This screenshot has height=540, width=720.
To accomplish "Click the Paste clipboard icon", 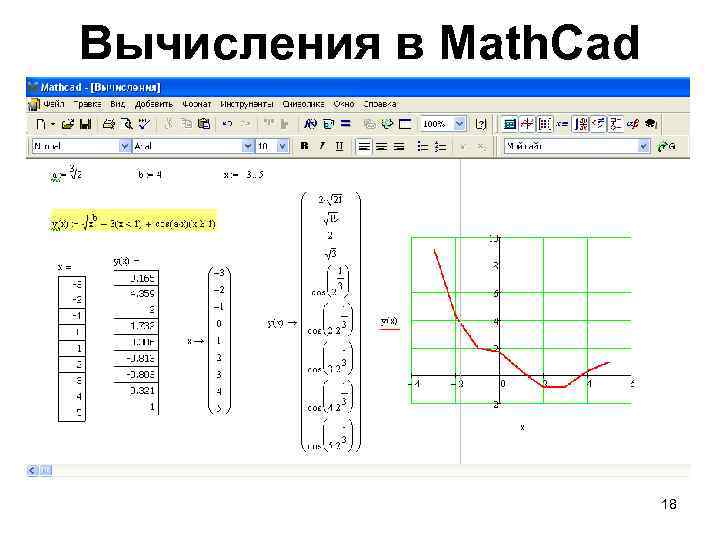I will (x=204, y=124).
